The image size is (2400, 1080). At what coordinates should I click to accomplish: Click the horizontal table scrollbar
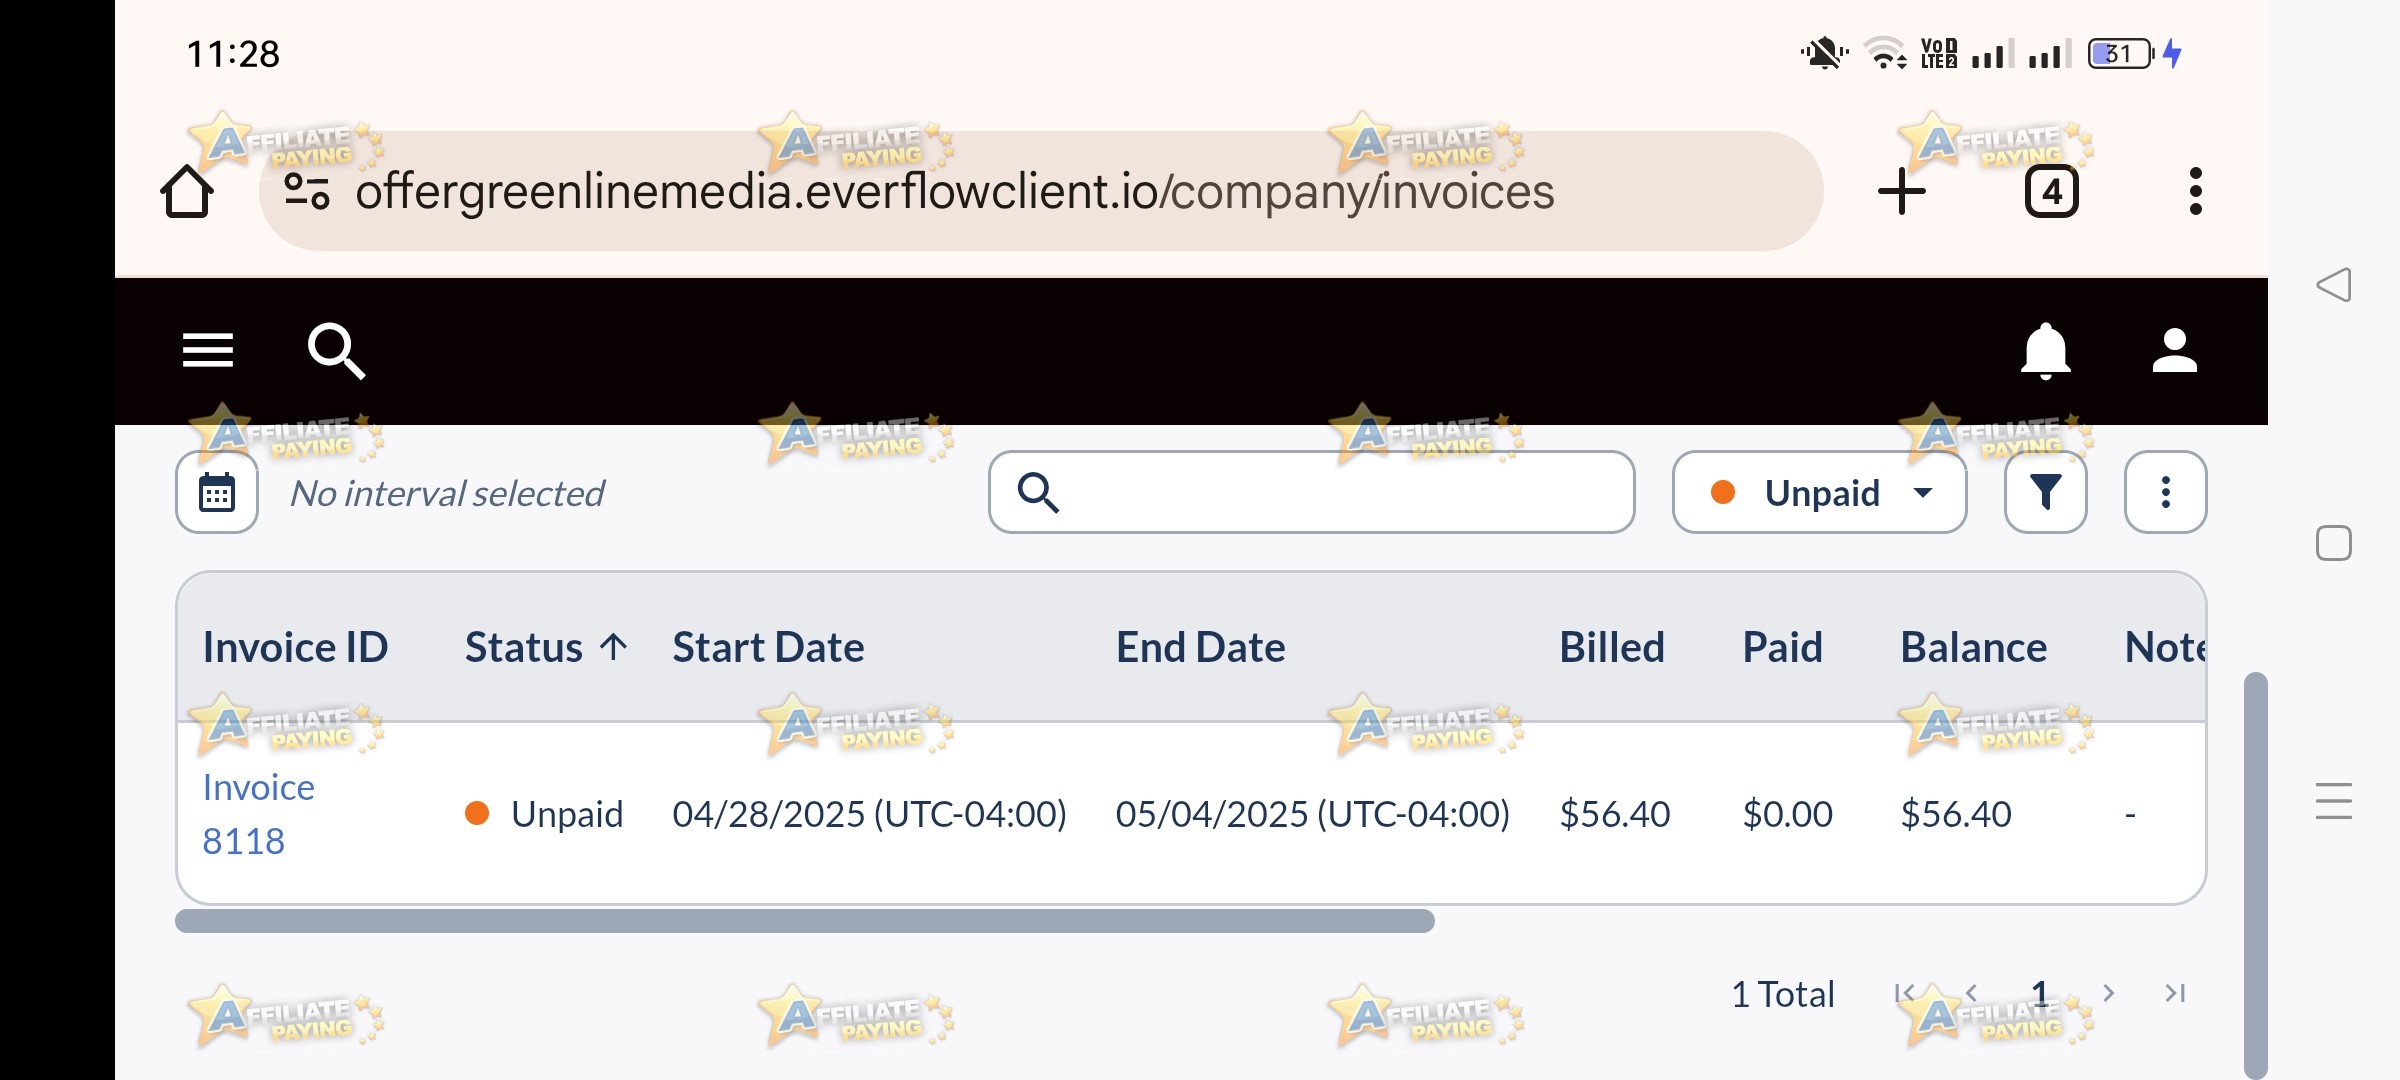[804, 921]
